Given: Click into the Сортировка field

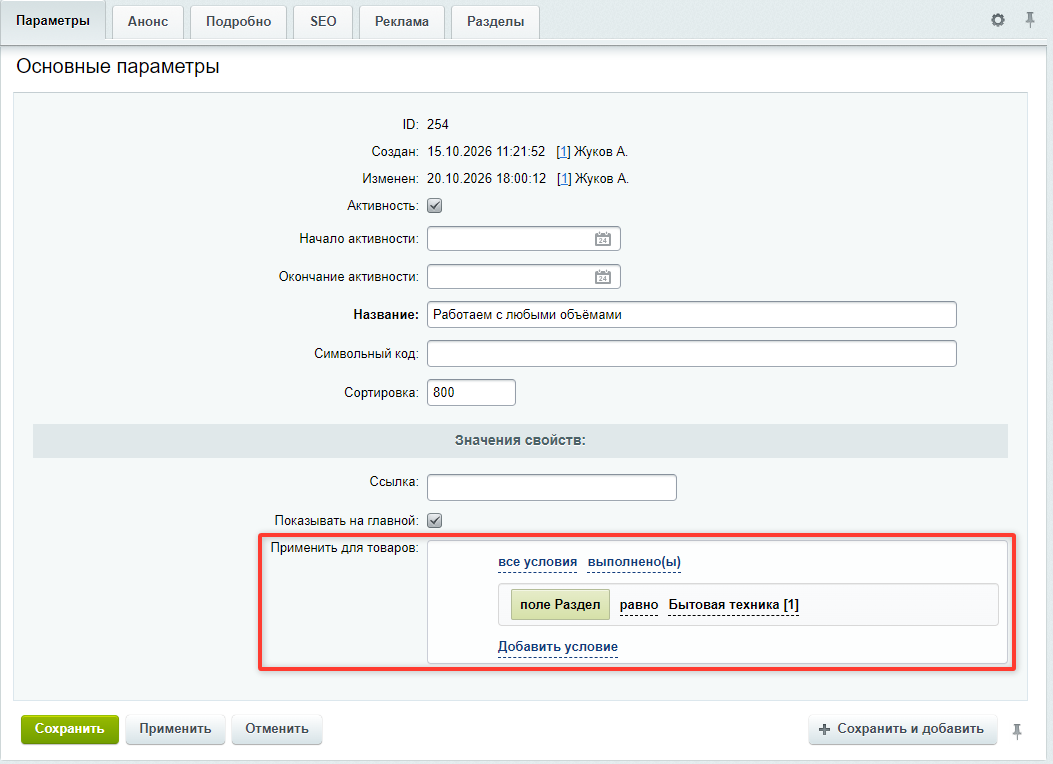Looking at the screenshot, I should [471, 393].
